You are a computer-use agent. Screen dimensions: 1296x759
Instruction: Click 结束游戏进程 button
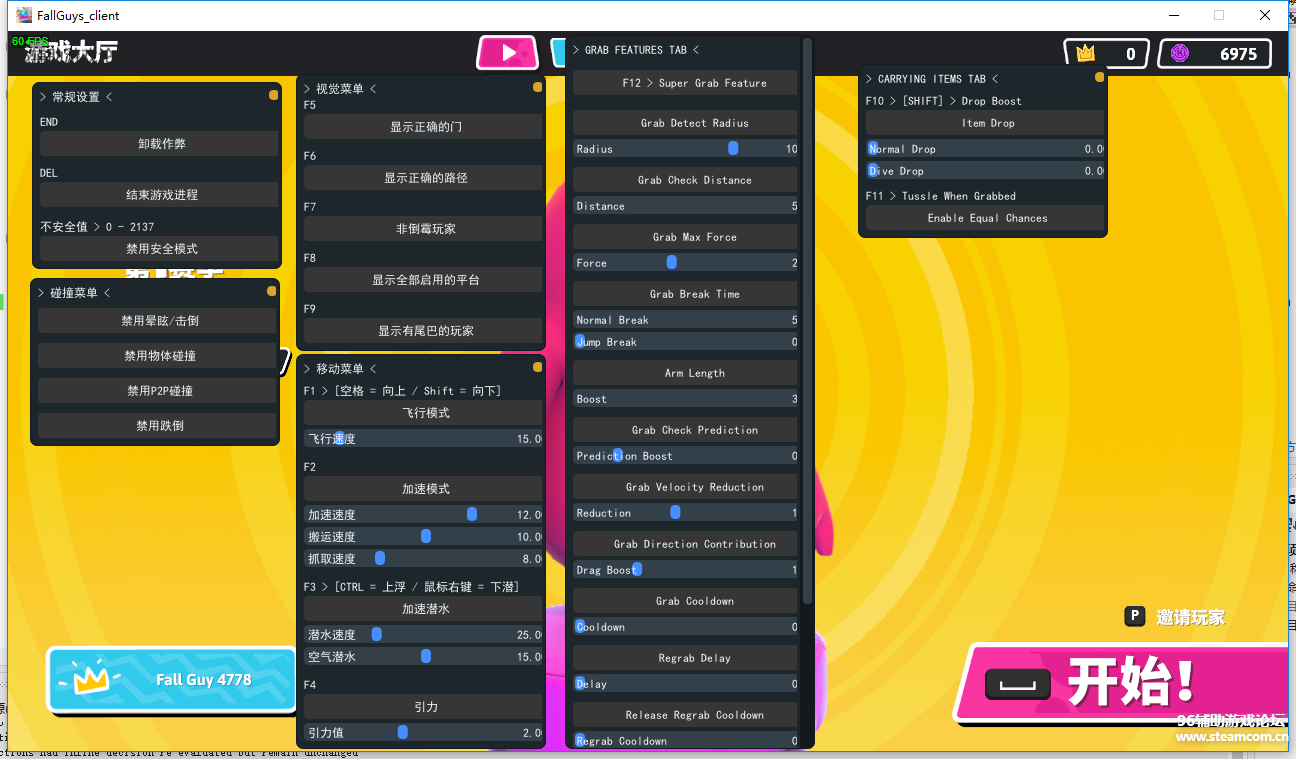pos(159,195)
